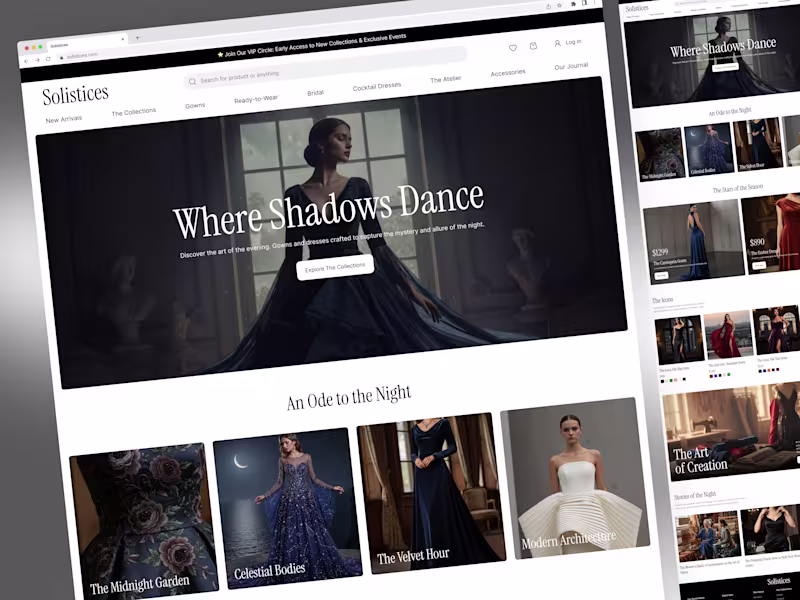Open The Collections menu item
This screenshot has height=600, width=800.
134,112
